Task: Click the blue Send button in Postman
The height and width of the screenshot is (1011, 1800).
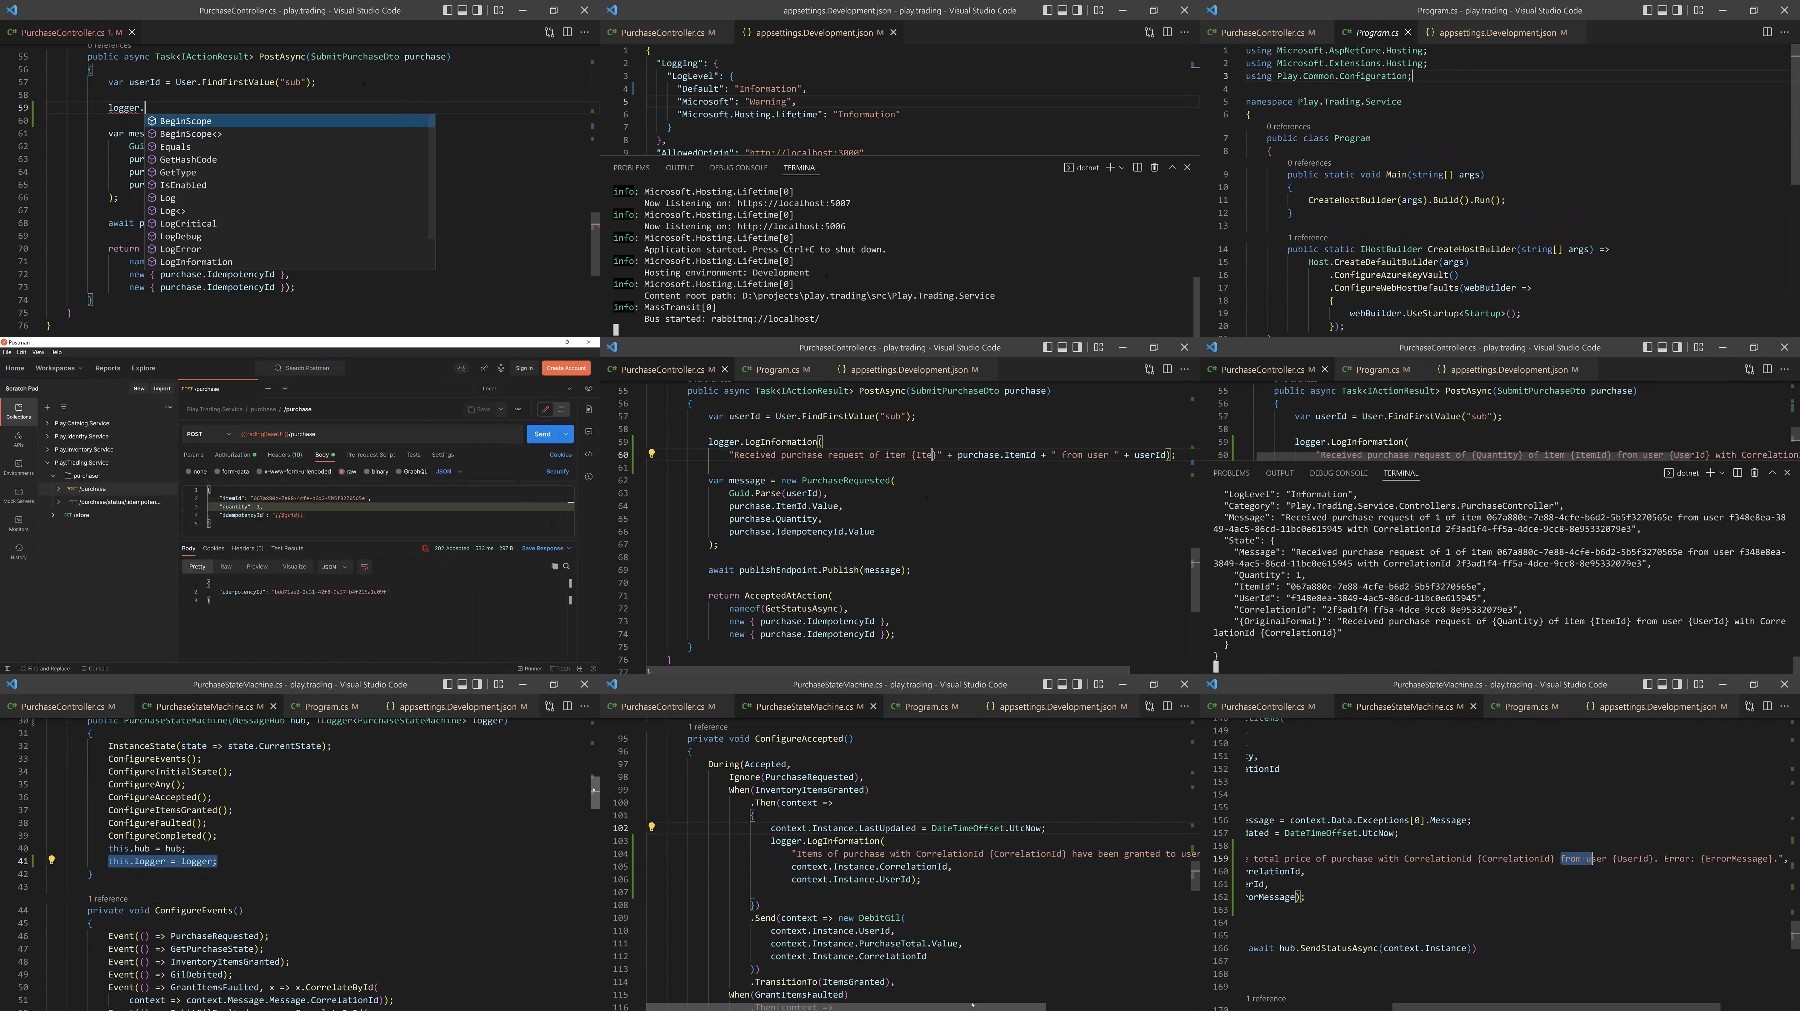Action: tap(543, 434)
